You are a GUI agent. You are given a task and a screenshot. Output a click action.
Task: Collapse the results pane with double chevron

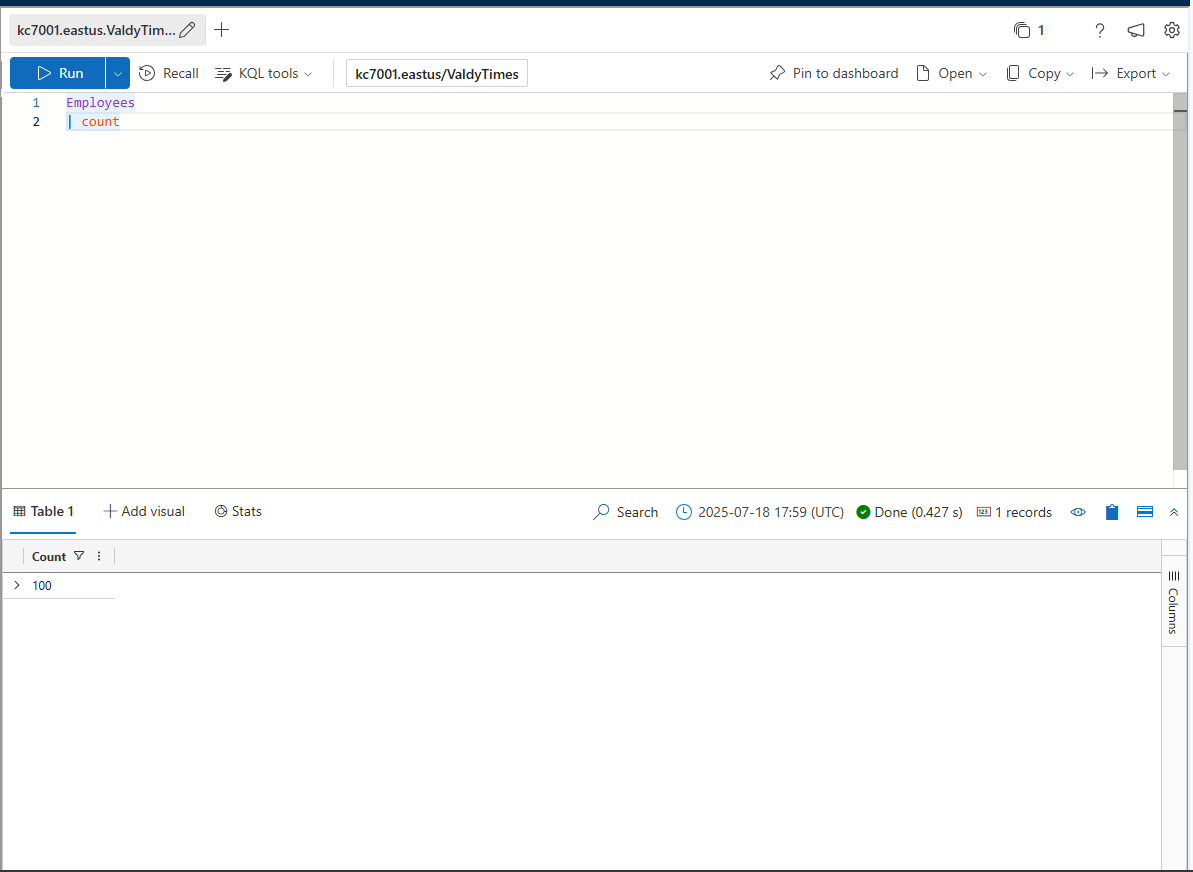(x=1174, y=512)
